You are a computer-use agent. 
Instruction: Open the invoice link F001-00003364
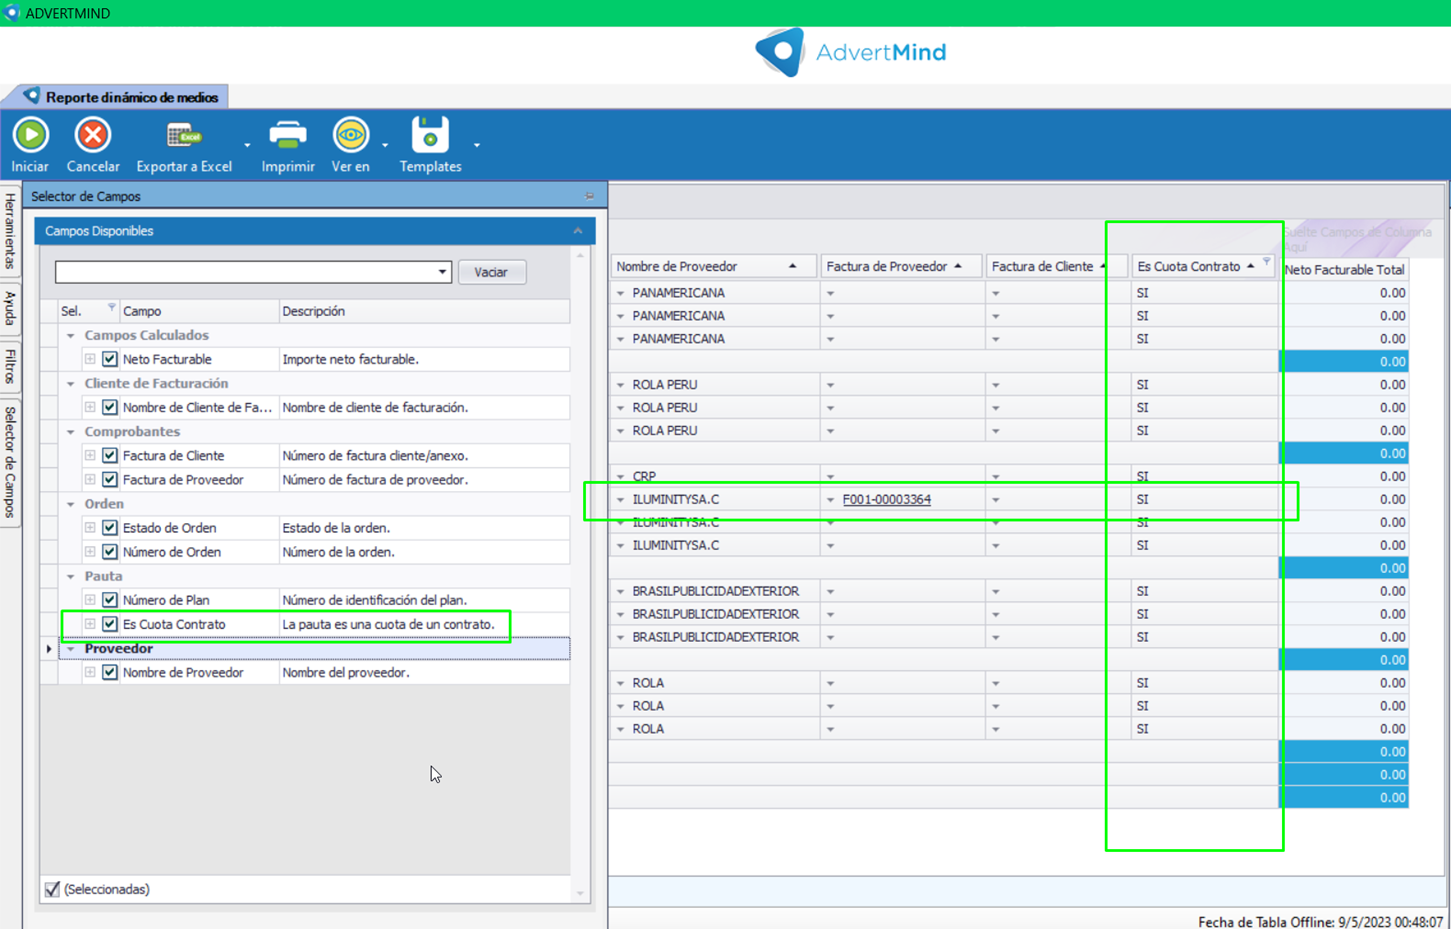(x=886, y=499)
